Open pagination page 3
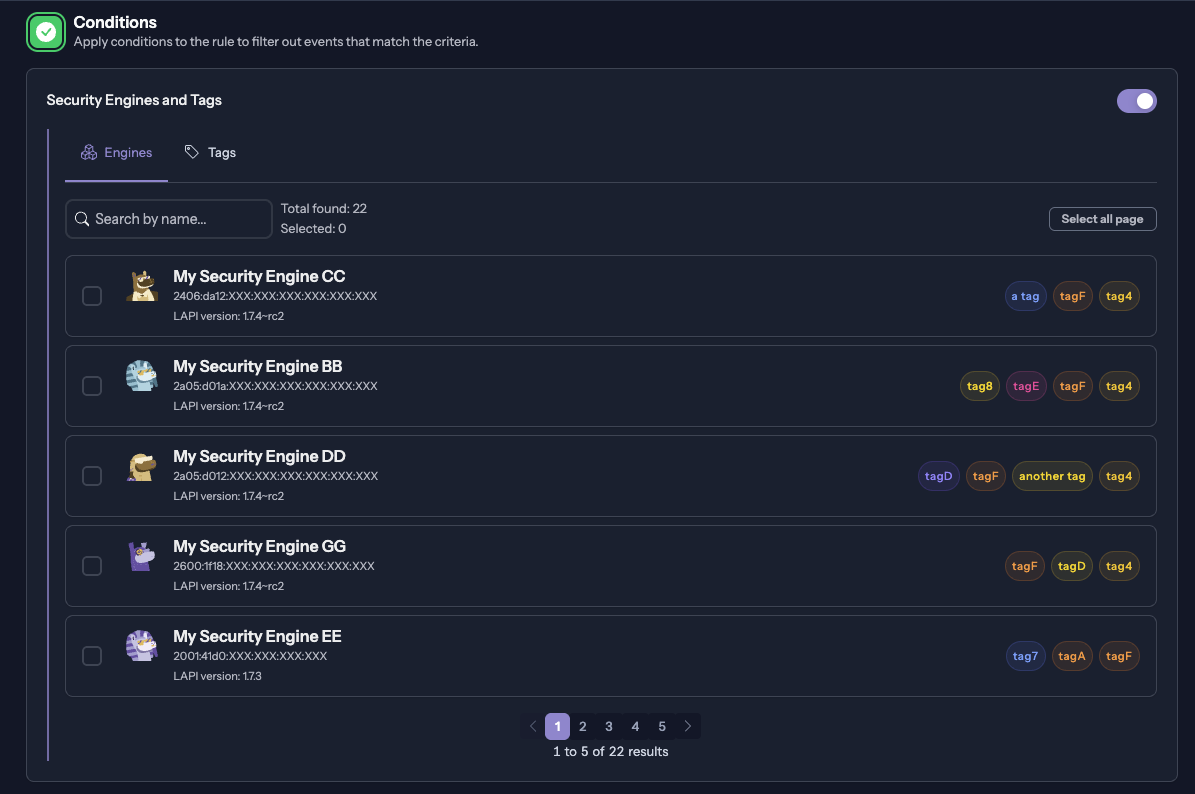The height and width of the screenshot is (794, 1195). pyautogui.click(x=609, y=726)
